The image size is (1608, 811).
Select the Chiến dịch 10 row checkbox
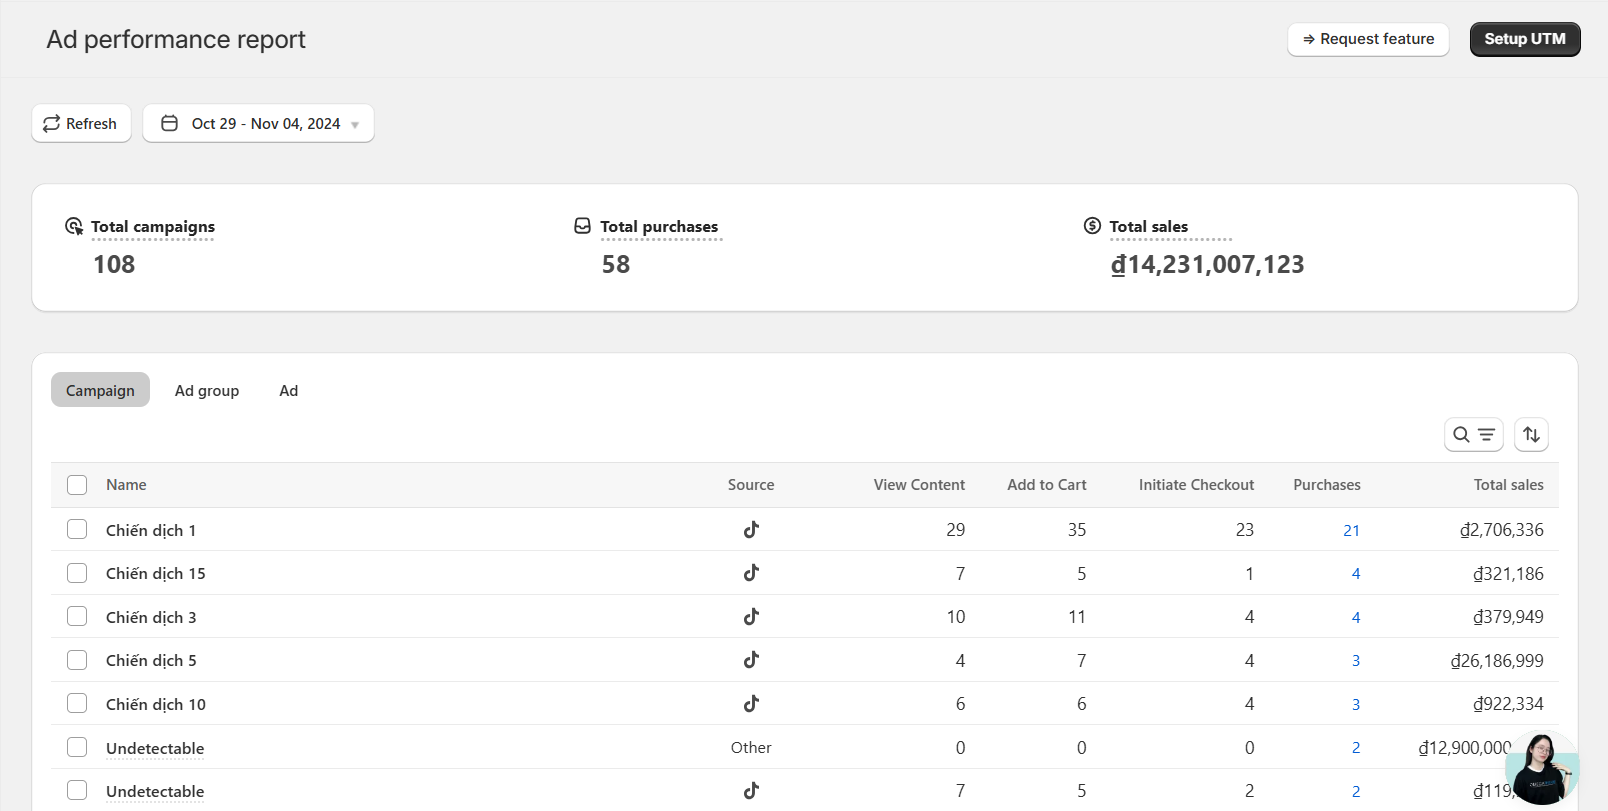point(77,704)
